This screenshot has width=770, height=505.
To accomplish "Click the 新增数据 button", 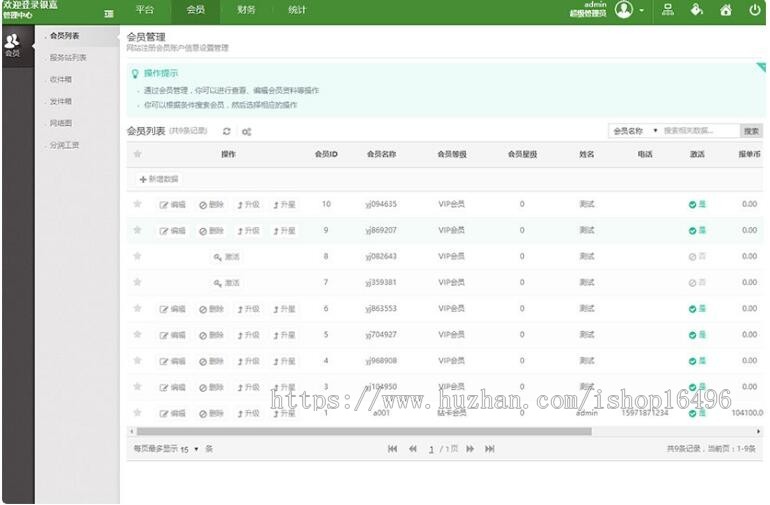I will (x=159, y=179).
